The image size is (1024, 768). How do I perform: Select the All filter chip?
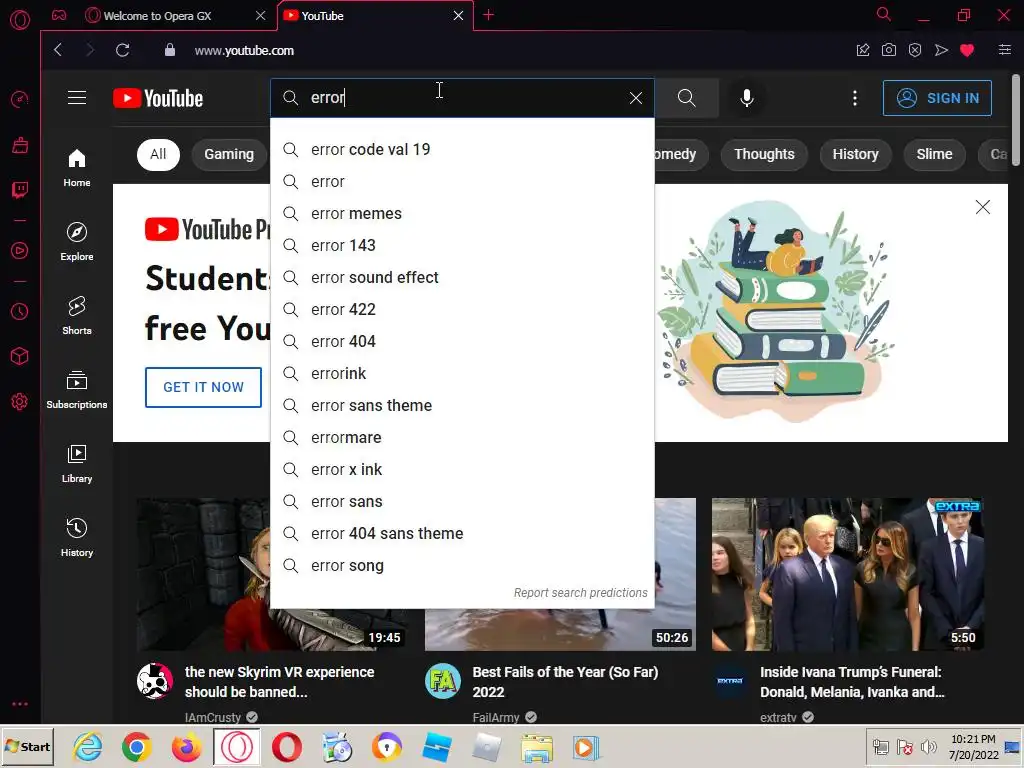pyautogui.click(x=158, y=154)
